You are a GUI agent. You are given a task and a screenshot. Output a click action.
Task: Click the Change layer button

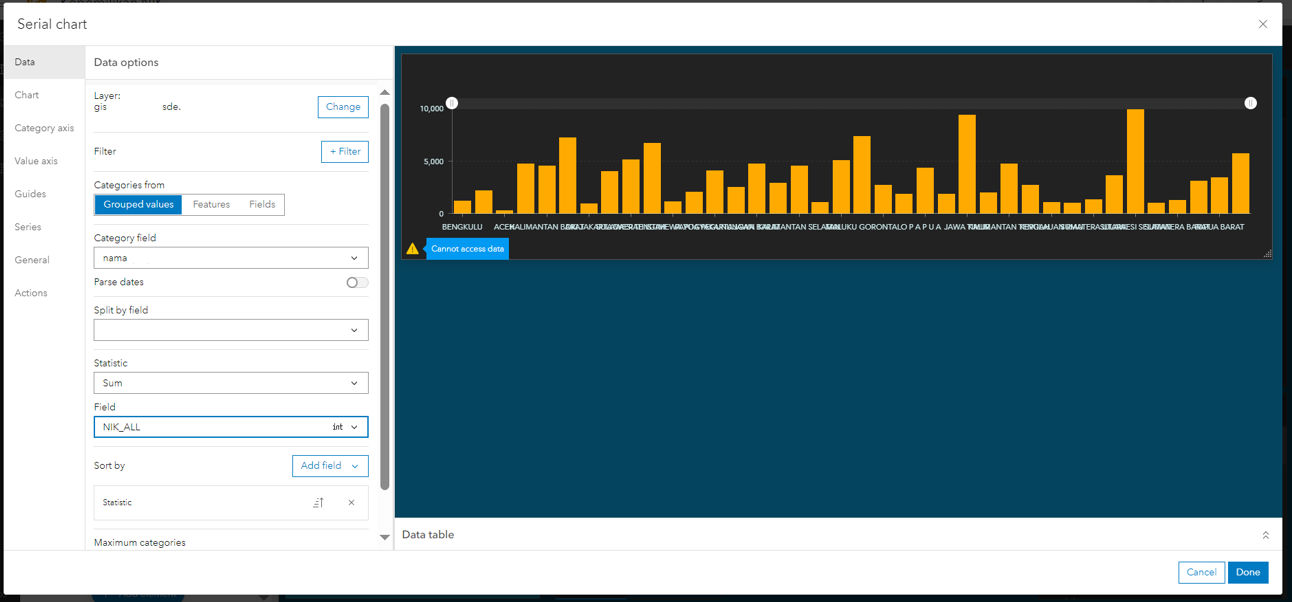[343, 107]
